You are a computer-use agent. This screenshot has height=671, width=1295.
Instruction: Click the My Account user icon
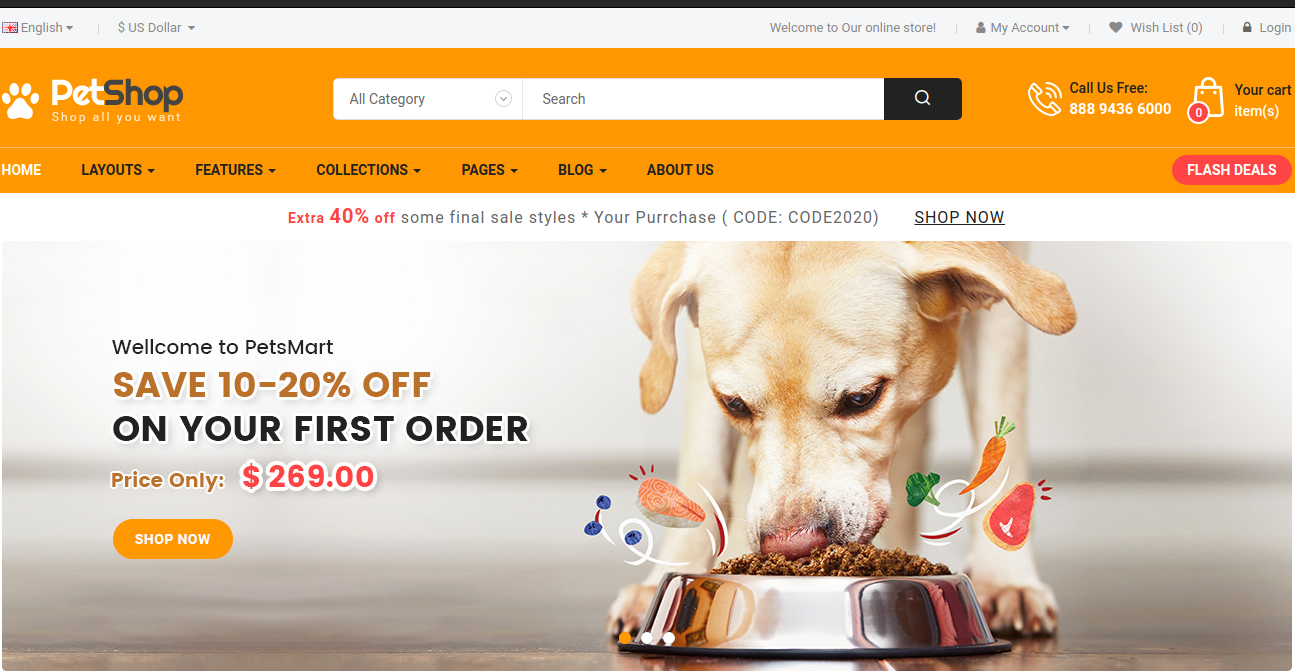[981, 28]
